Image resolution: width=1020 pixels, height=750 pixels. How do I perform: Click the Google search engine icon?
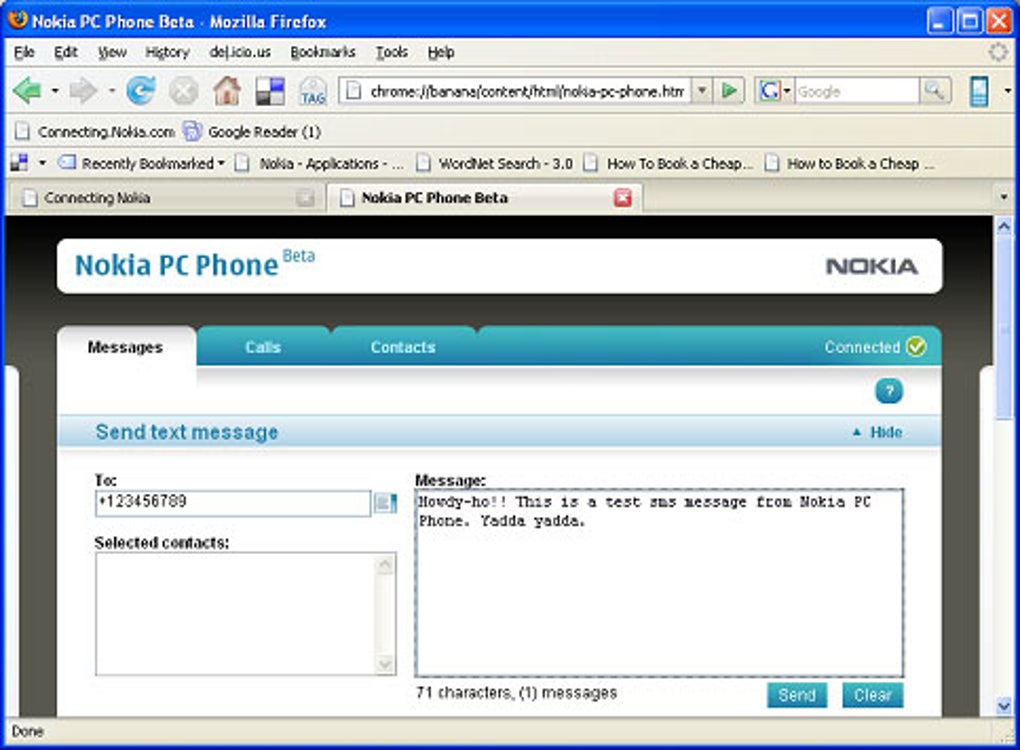[769, 91]
